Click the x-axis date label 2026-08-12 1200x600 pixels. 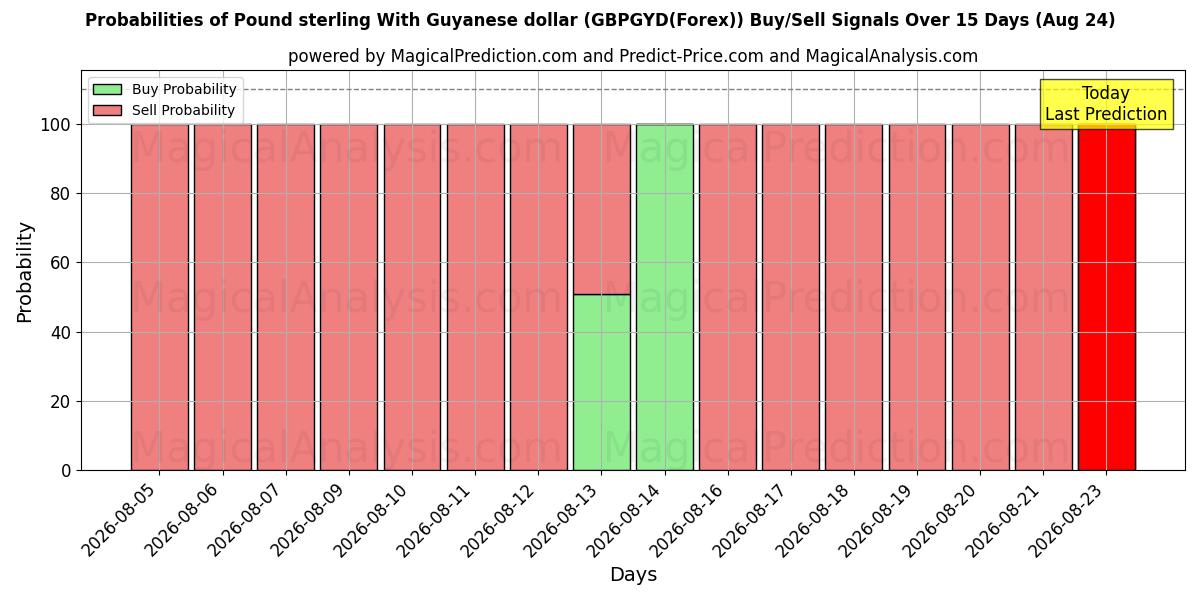[501, 518]
